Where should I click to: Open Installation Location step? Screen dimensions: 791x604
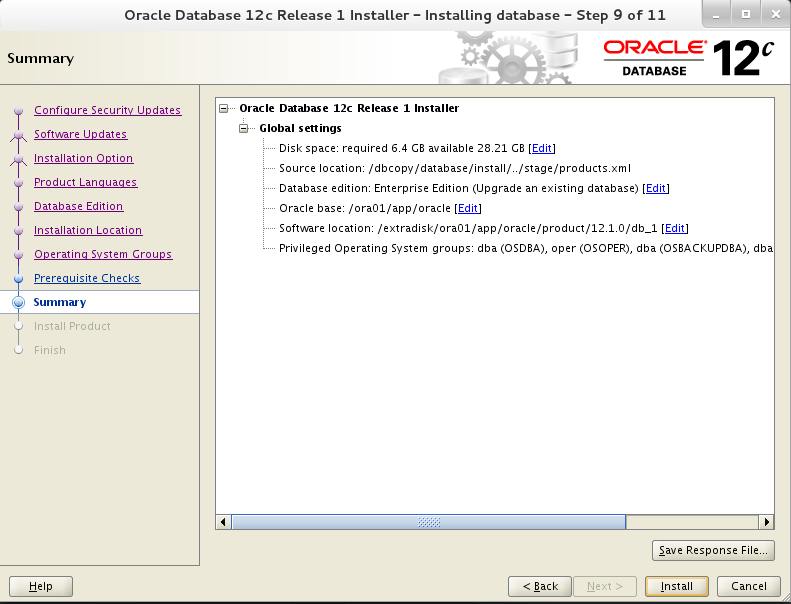point(88,230)
